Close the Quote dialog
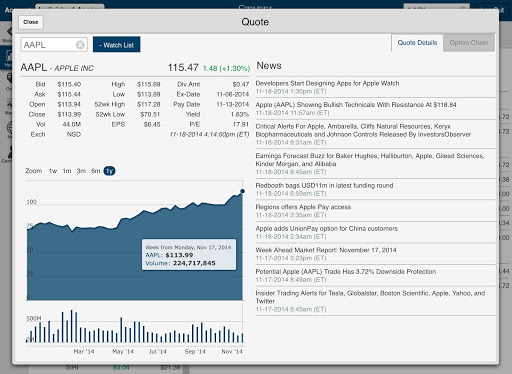The image size is (512, 374). [31, 22]
